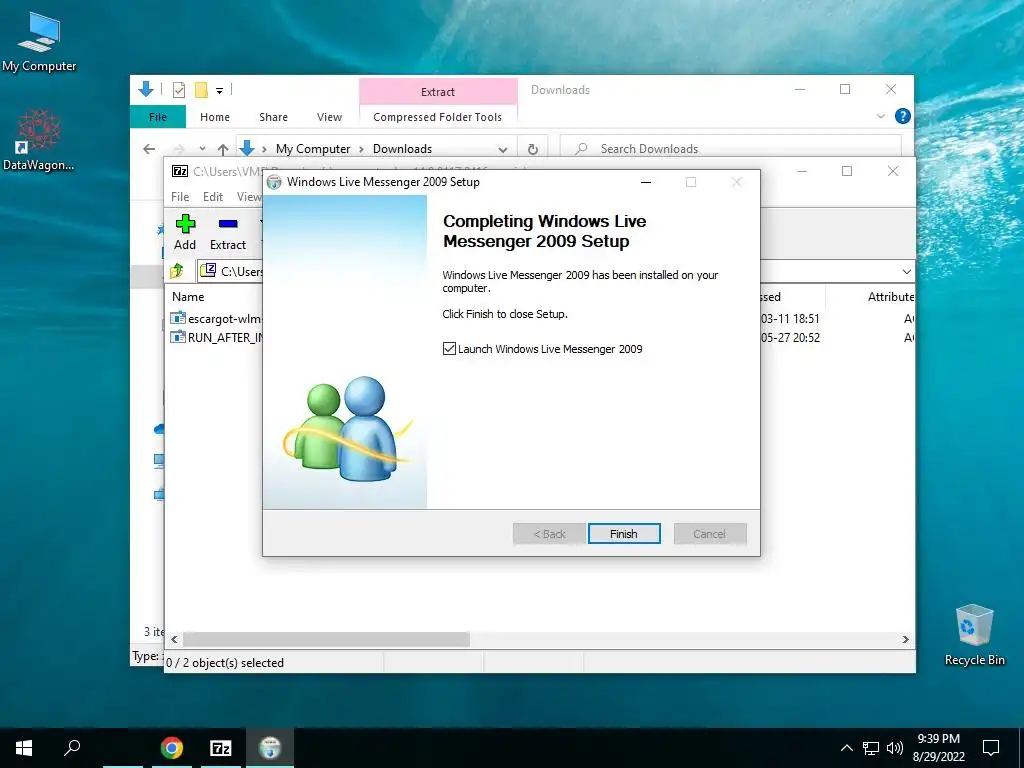Open the recent locations dropdown in Explorer
The image size is (1024, 768).
coord(202,149)
